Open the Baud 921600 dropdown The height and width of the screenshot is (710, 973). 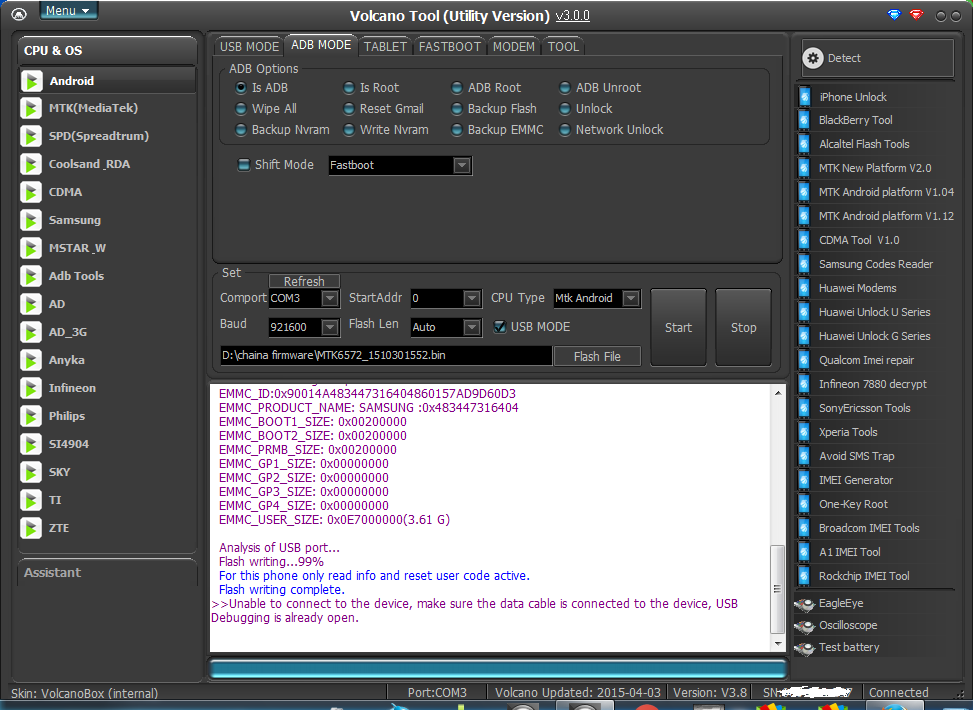(330, 328)
